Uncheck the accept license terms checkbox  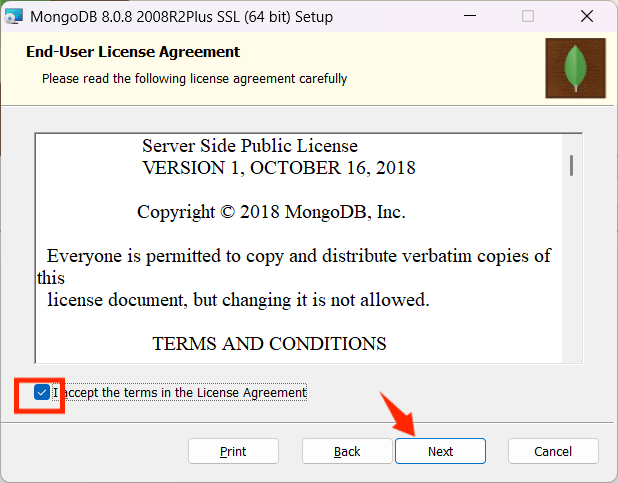[x=41, y=392]
